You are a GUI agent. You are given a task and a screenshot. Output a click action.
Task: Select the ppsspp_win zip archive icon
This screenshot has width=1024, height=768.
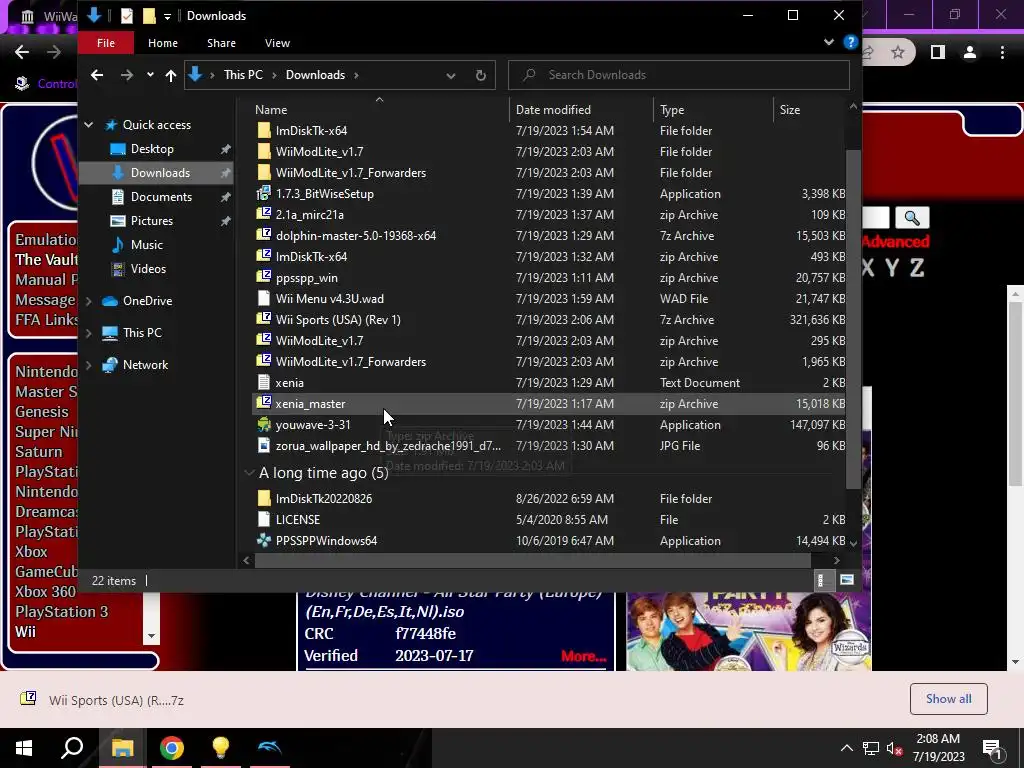(x=263, y=277)
